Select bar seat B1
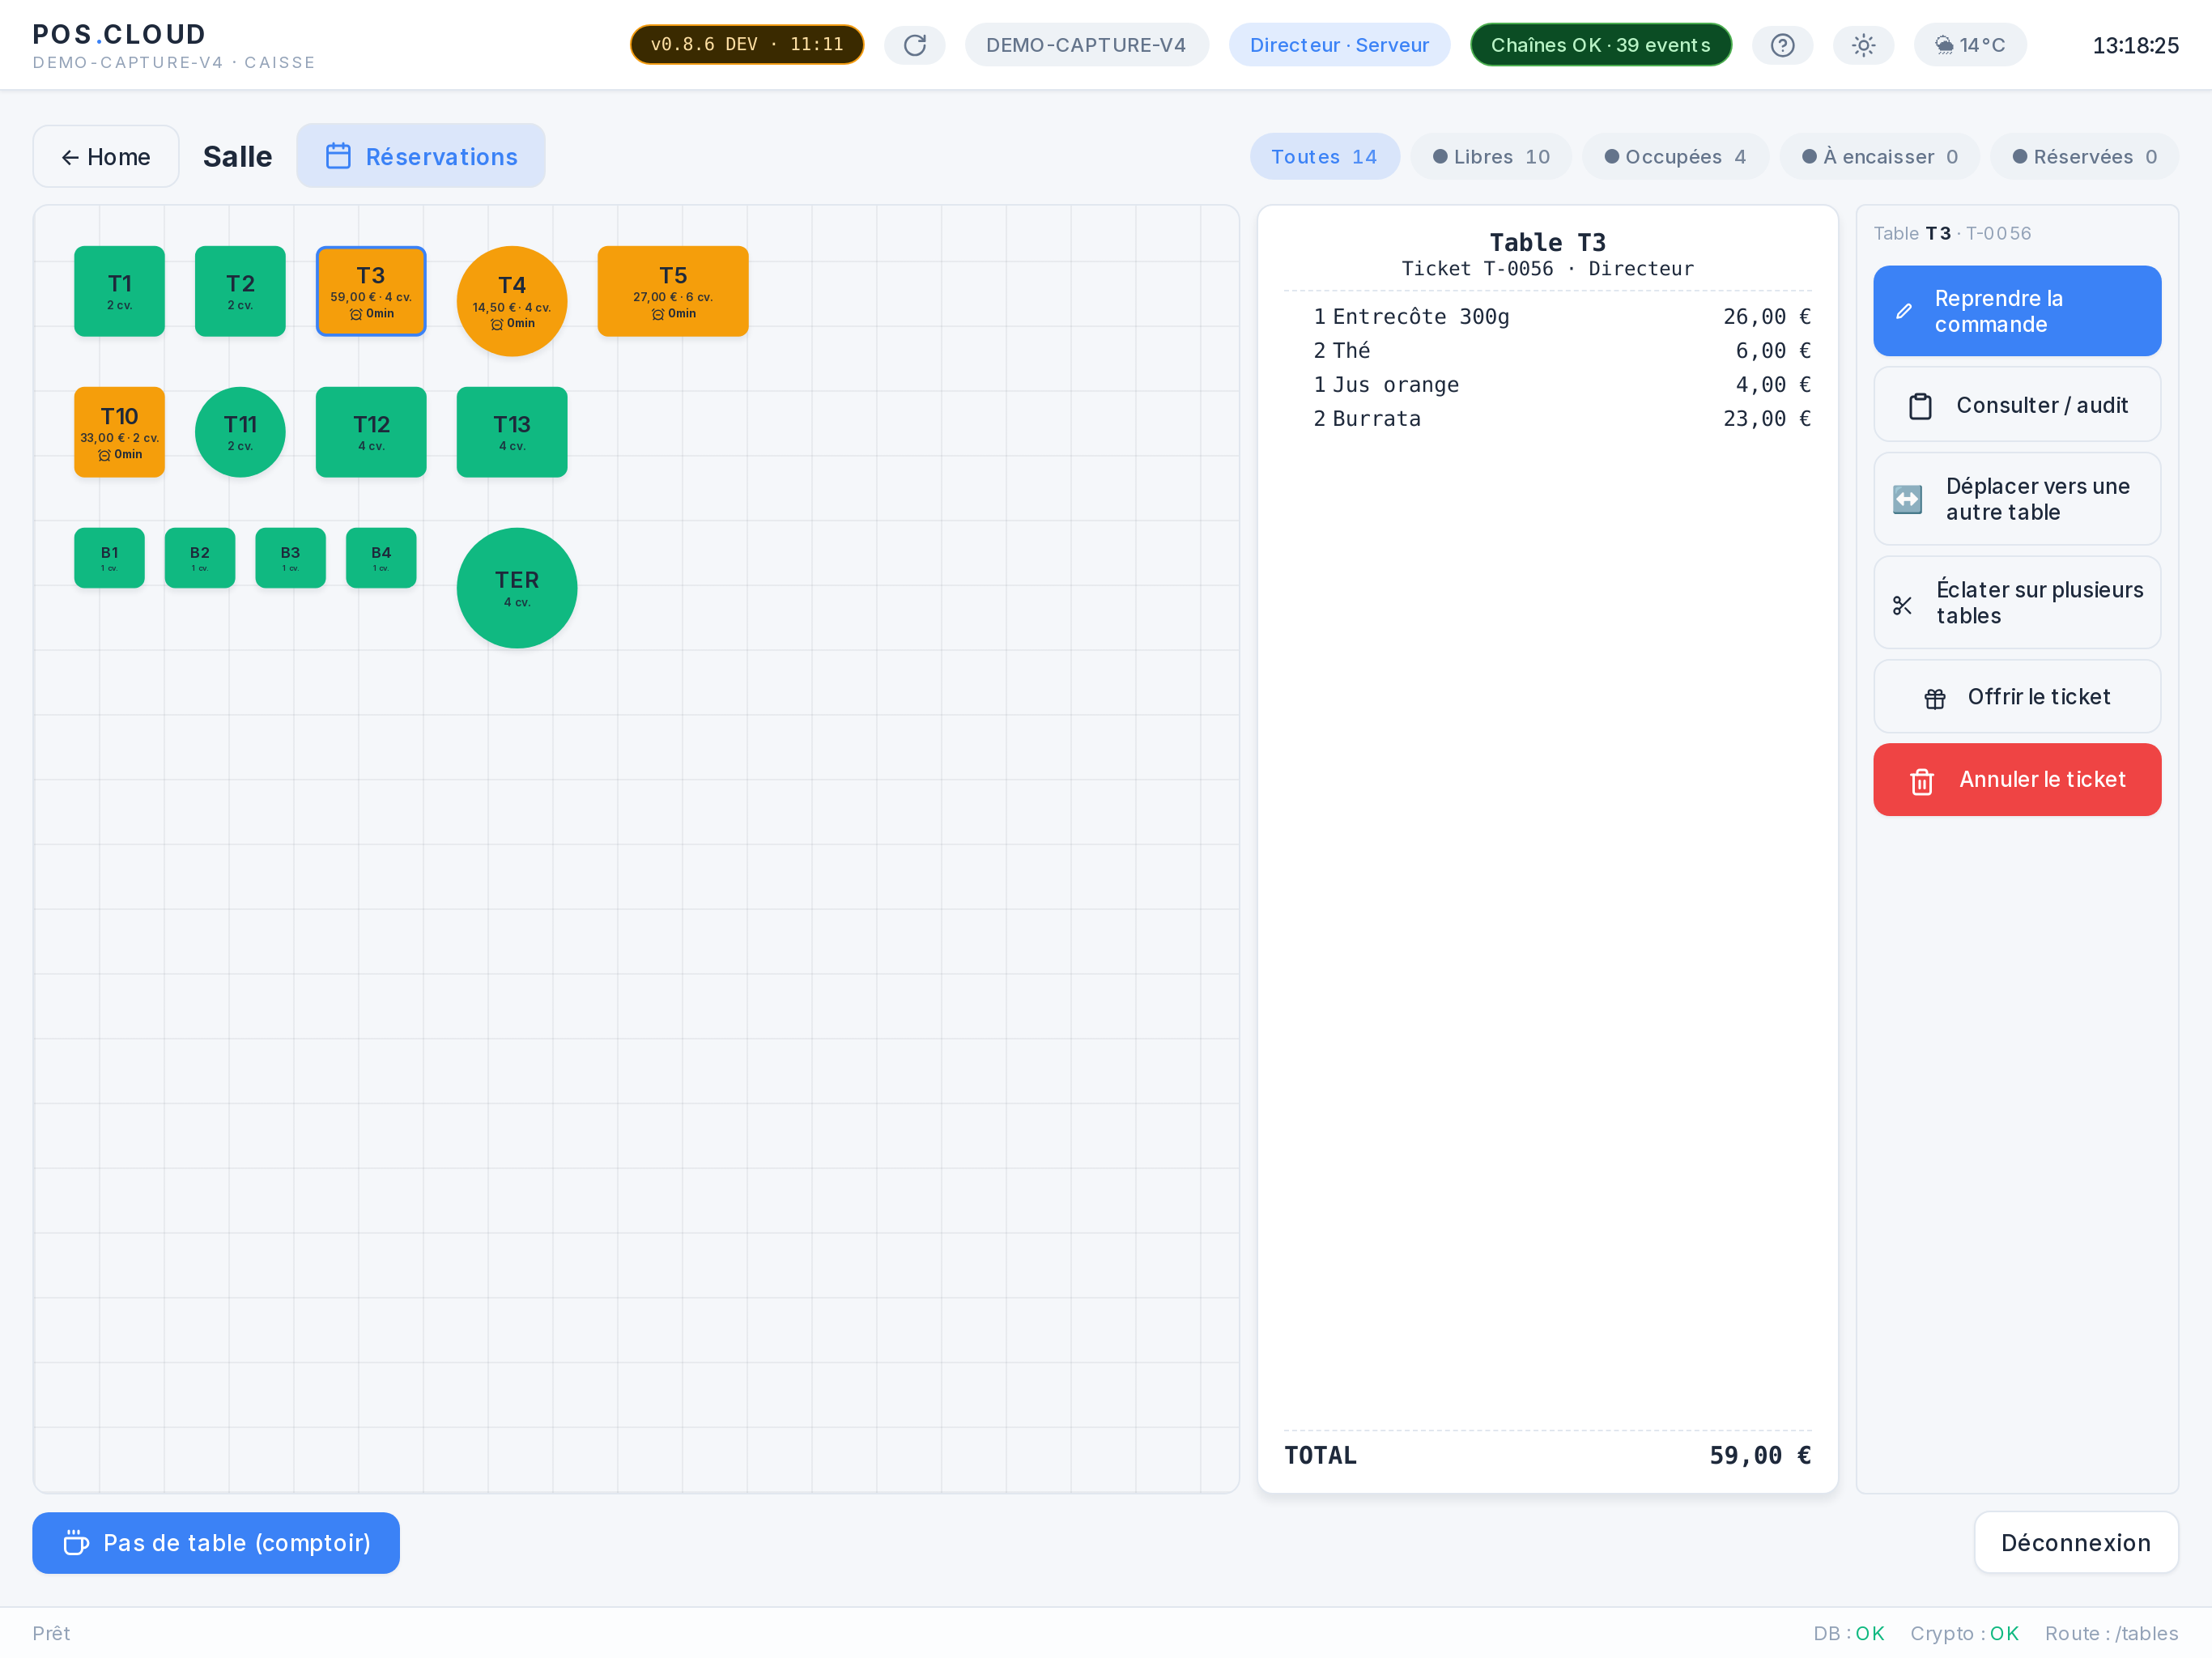The image size is (2212, 1658). pos(109,558)
